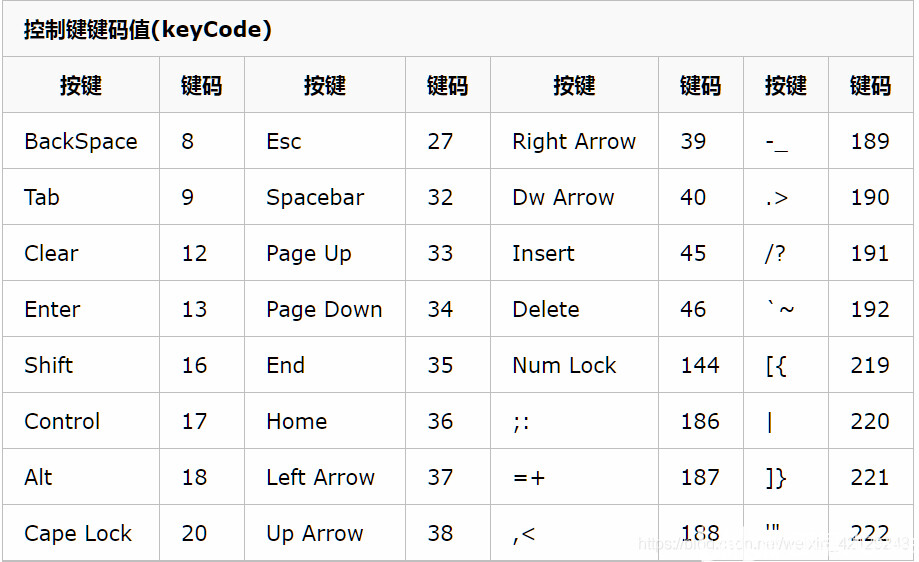Select the BackSpace key cell
The height and width of the screenshot is (562, 919).
(81, 141)
